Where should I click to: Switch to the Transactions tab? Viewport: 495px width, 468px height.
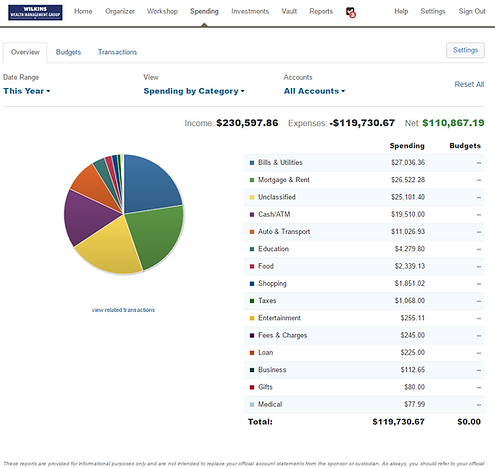click(x=117, y=52)
